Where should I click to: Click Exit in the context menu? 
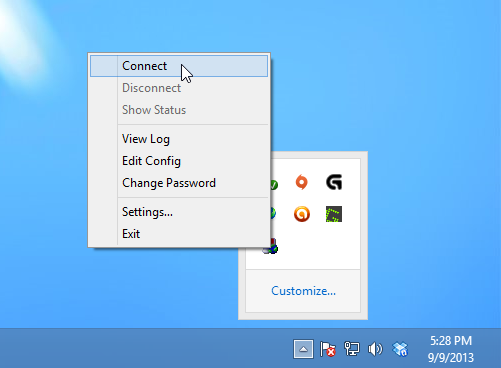tap(179, 234)
